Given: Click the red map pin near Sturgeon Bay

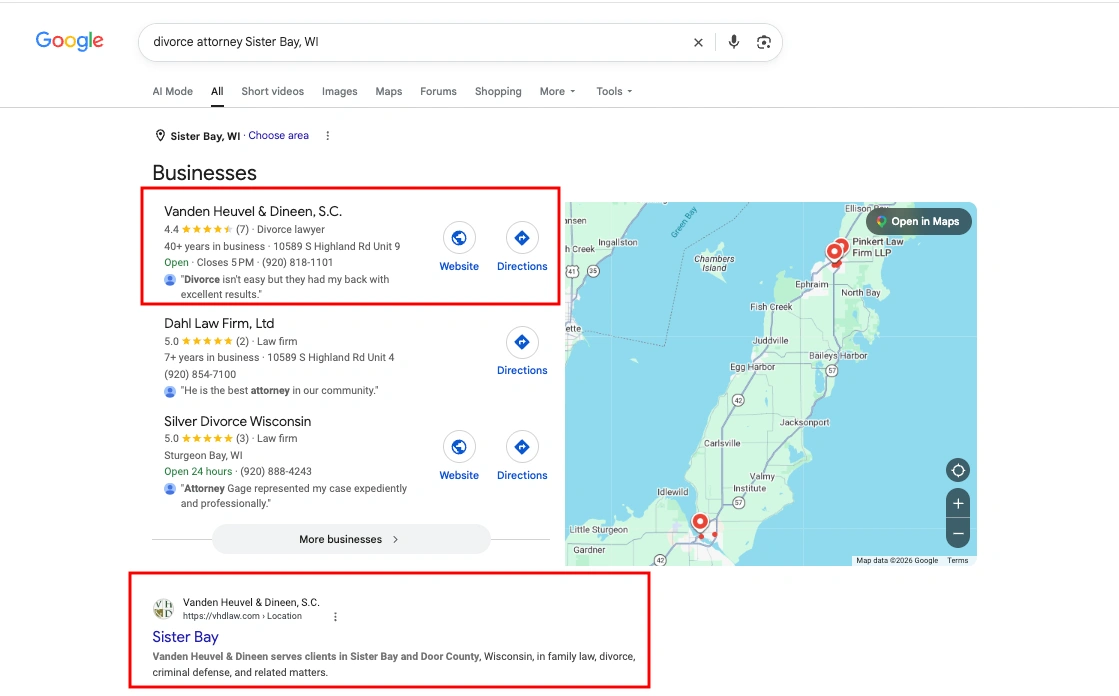Looking at the screenshot, I should tap(700, 522).
